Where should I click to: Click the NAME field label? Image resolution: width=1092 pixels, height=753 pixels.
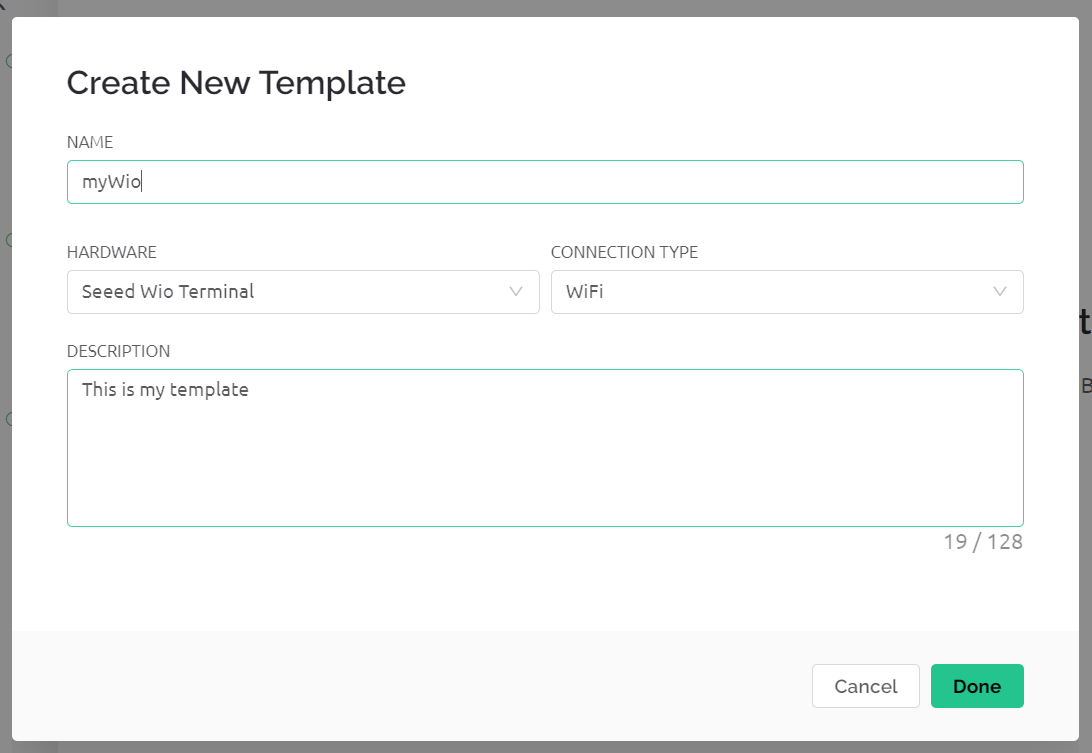90,142
